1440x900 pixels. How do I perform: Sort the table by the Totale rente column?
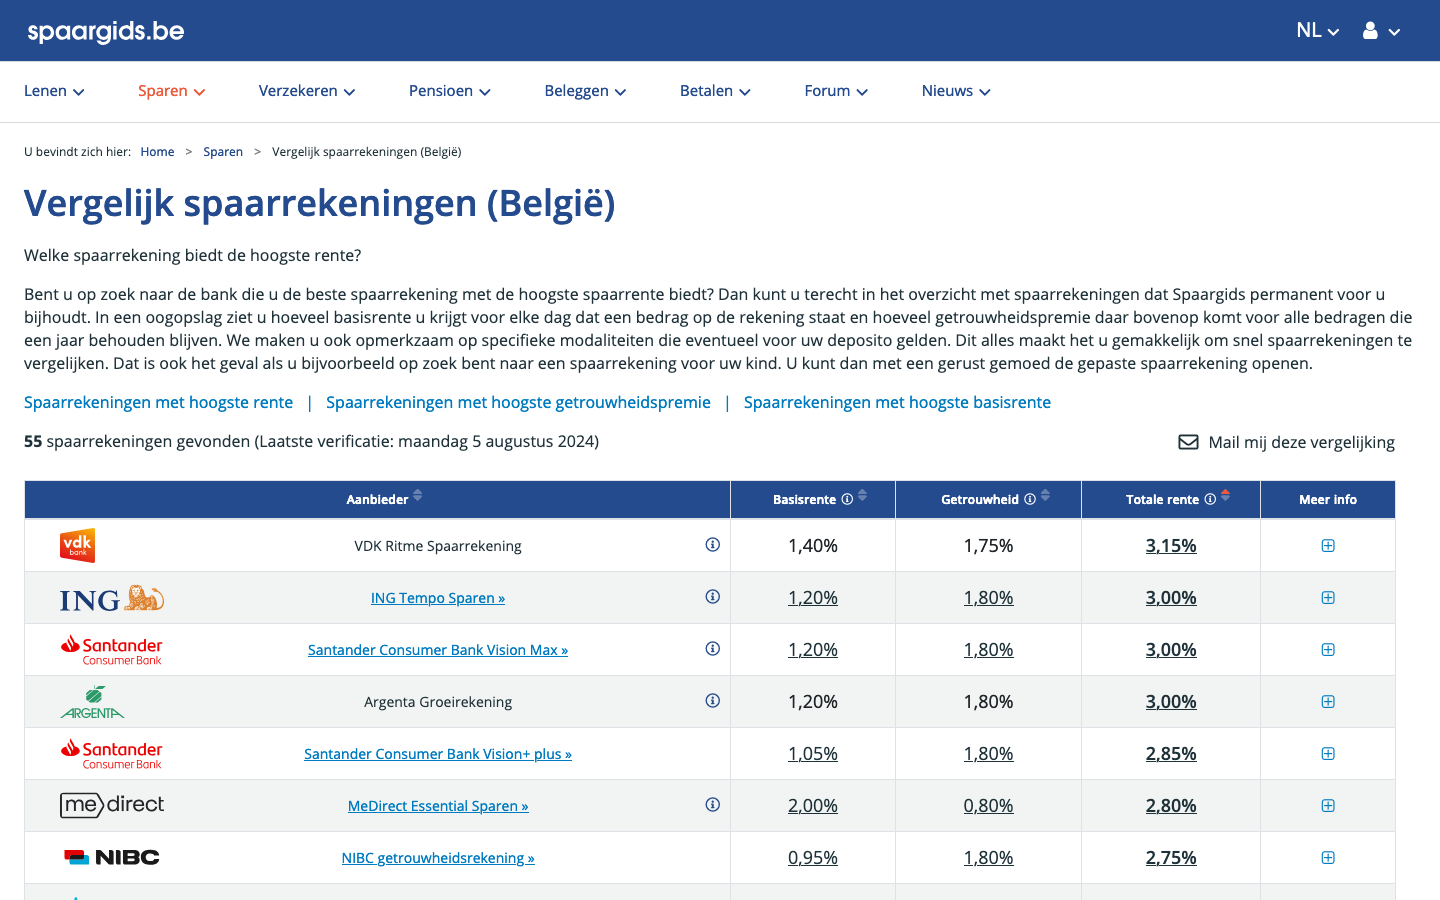[1225, 496]
